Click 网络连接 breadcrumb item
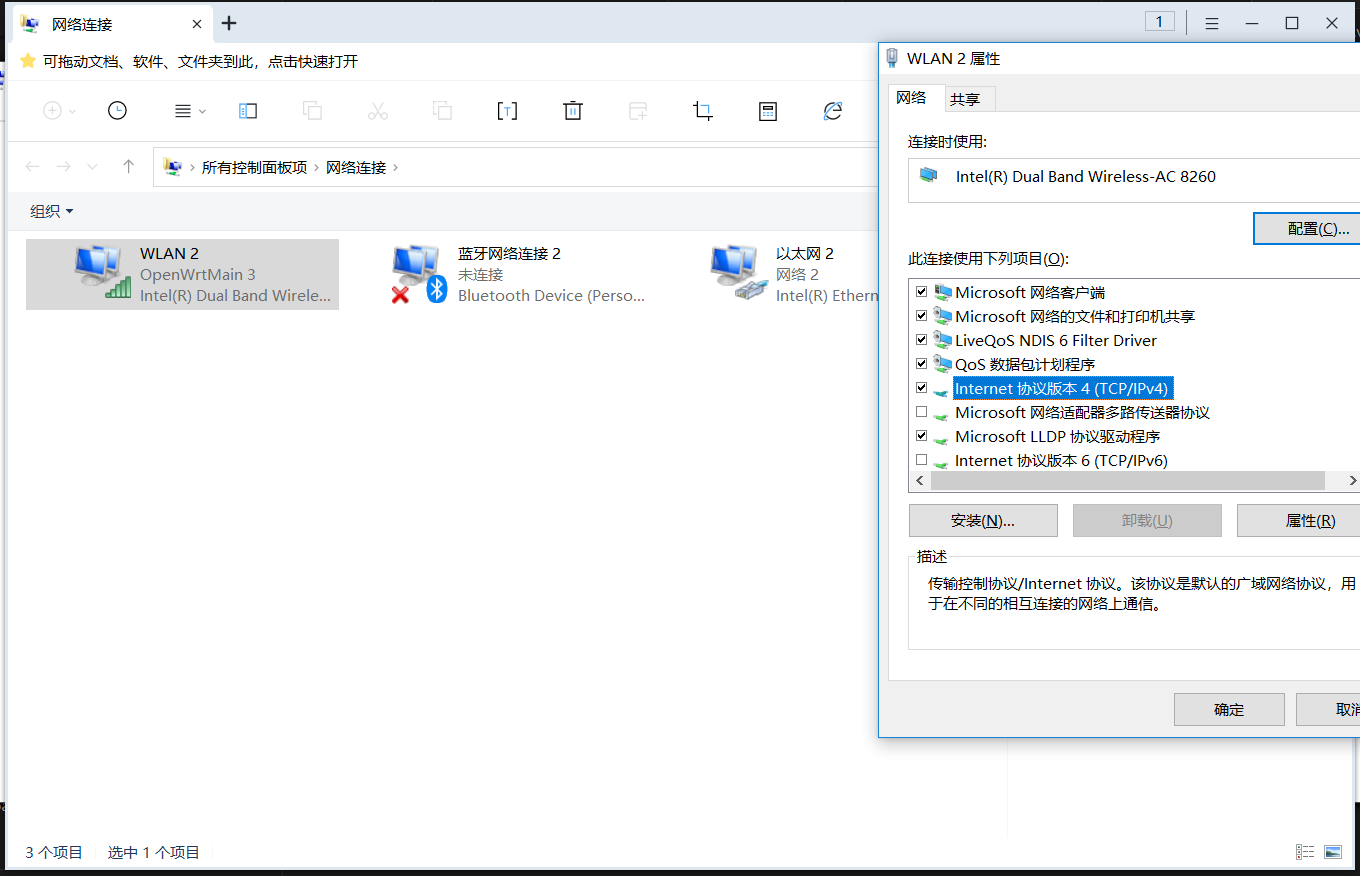 pos(356,167)
